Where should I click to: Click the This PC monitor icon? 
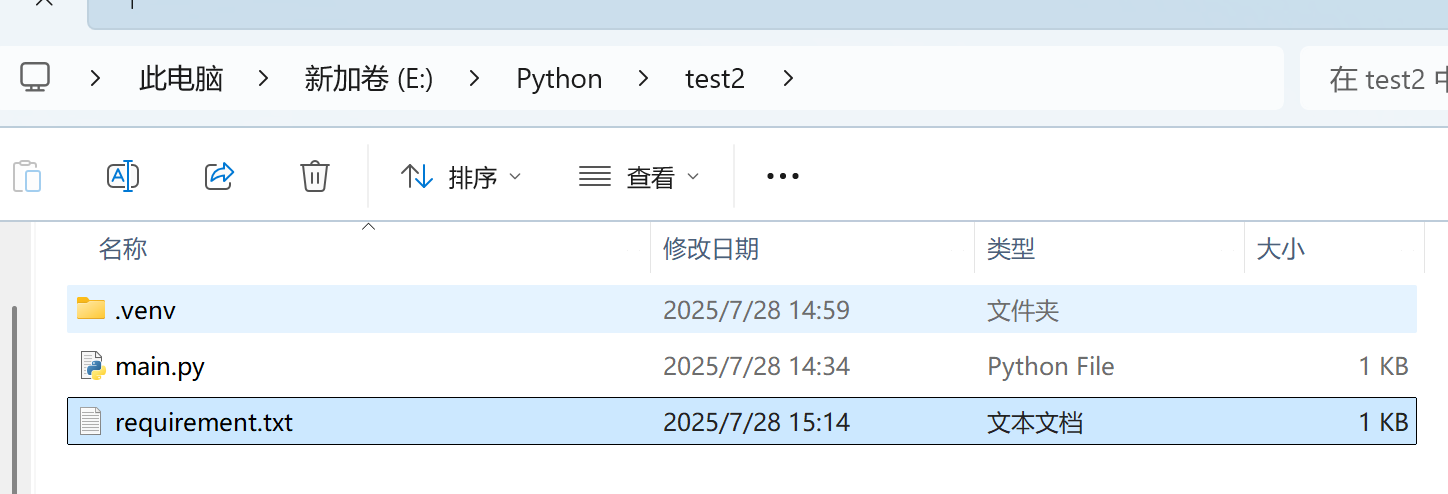point(35,78)
